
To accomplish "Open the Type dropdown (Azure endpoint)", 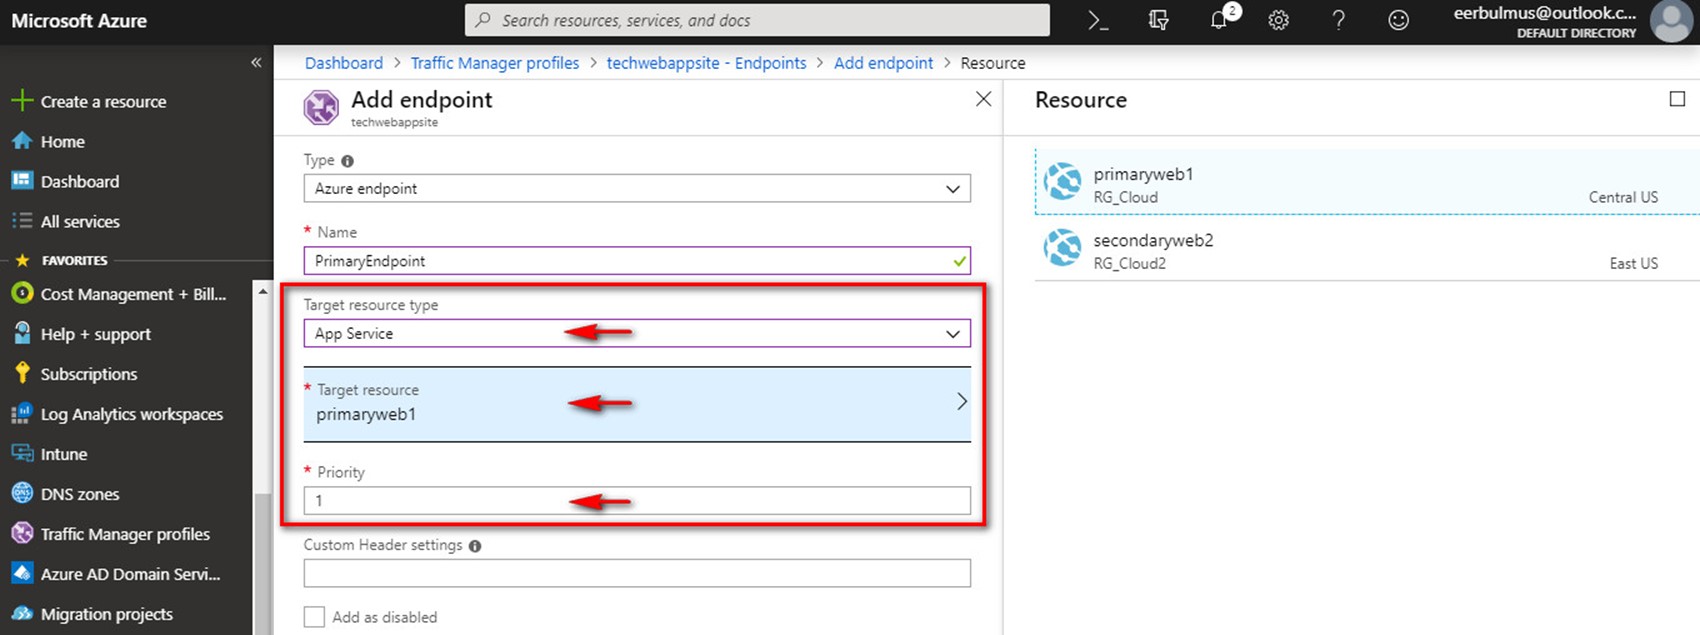I will point(637,188).
